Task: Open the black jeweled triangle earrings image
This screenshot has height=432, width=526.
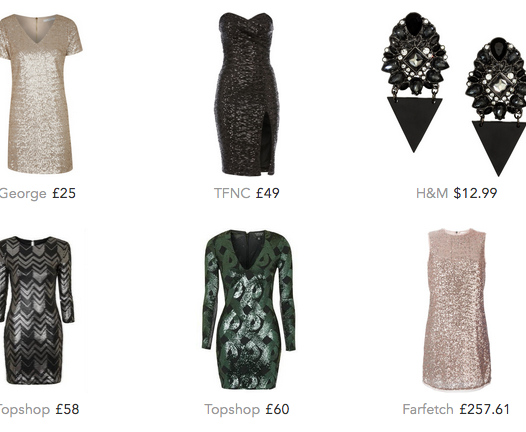Action: [x=454, y=94]
